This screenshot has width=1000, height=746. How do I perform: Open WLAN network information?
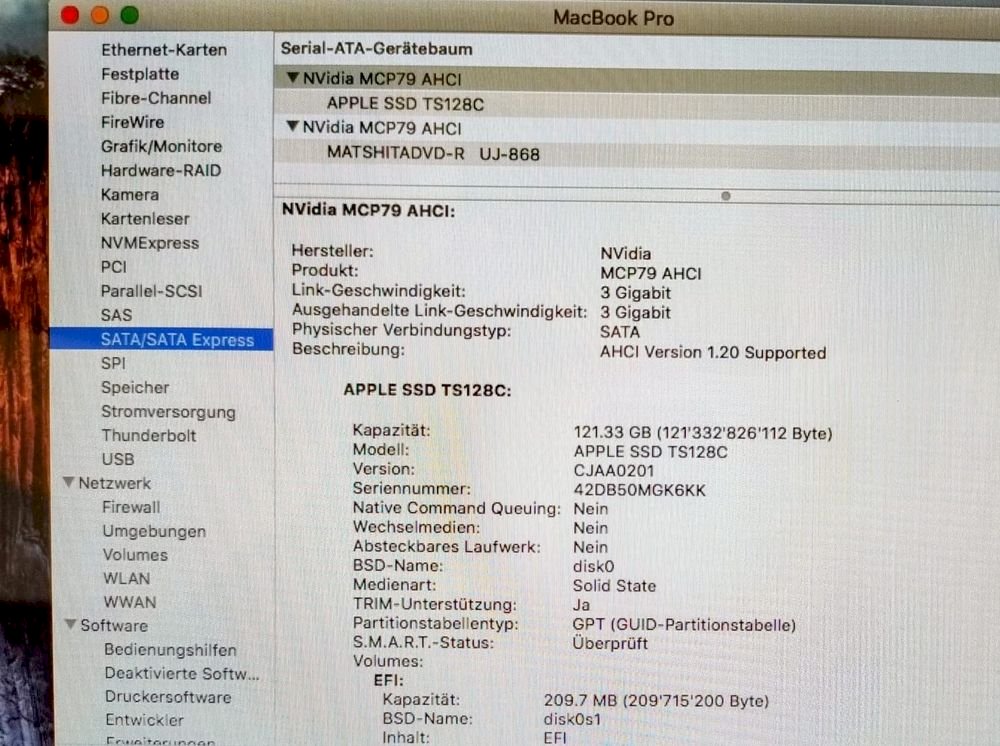pyautogui.click(x=126, y=579)
